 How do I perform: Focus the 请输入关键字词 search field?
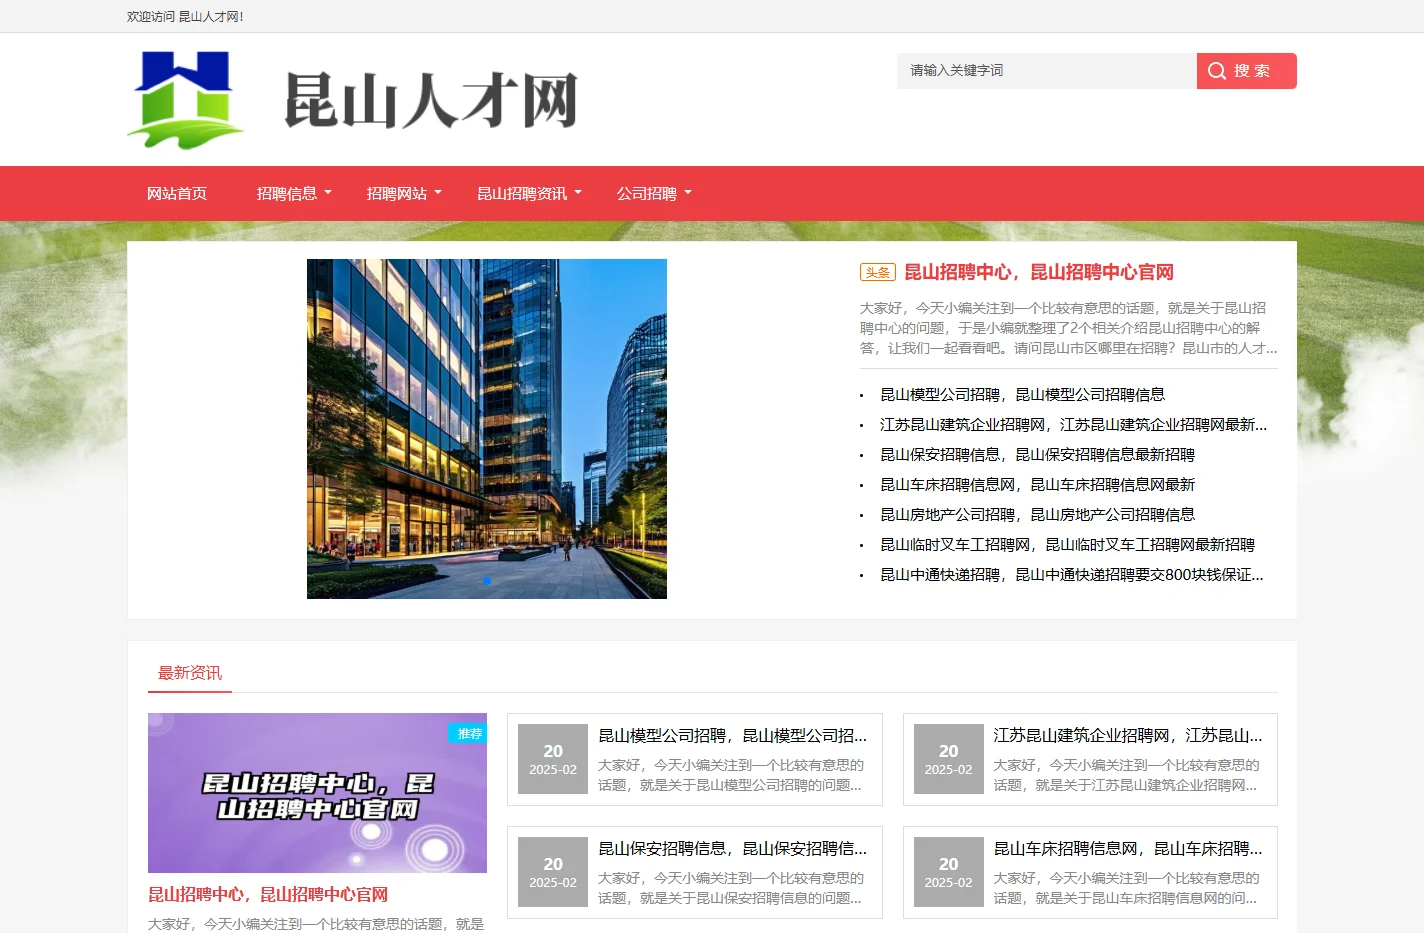pos(1046,71)
